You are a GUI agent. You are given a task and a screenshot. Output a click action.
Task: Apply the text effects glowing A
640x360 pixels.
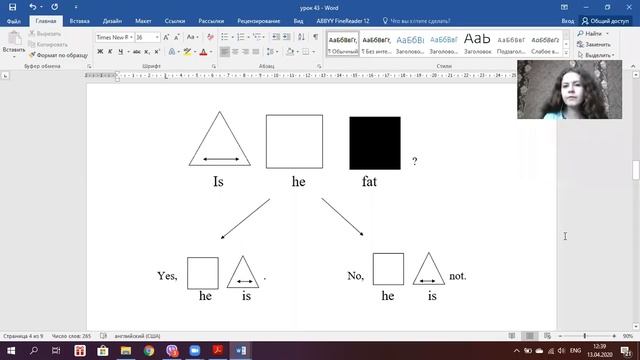click(172, 51)
